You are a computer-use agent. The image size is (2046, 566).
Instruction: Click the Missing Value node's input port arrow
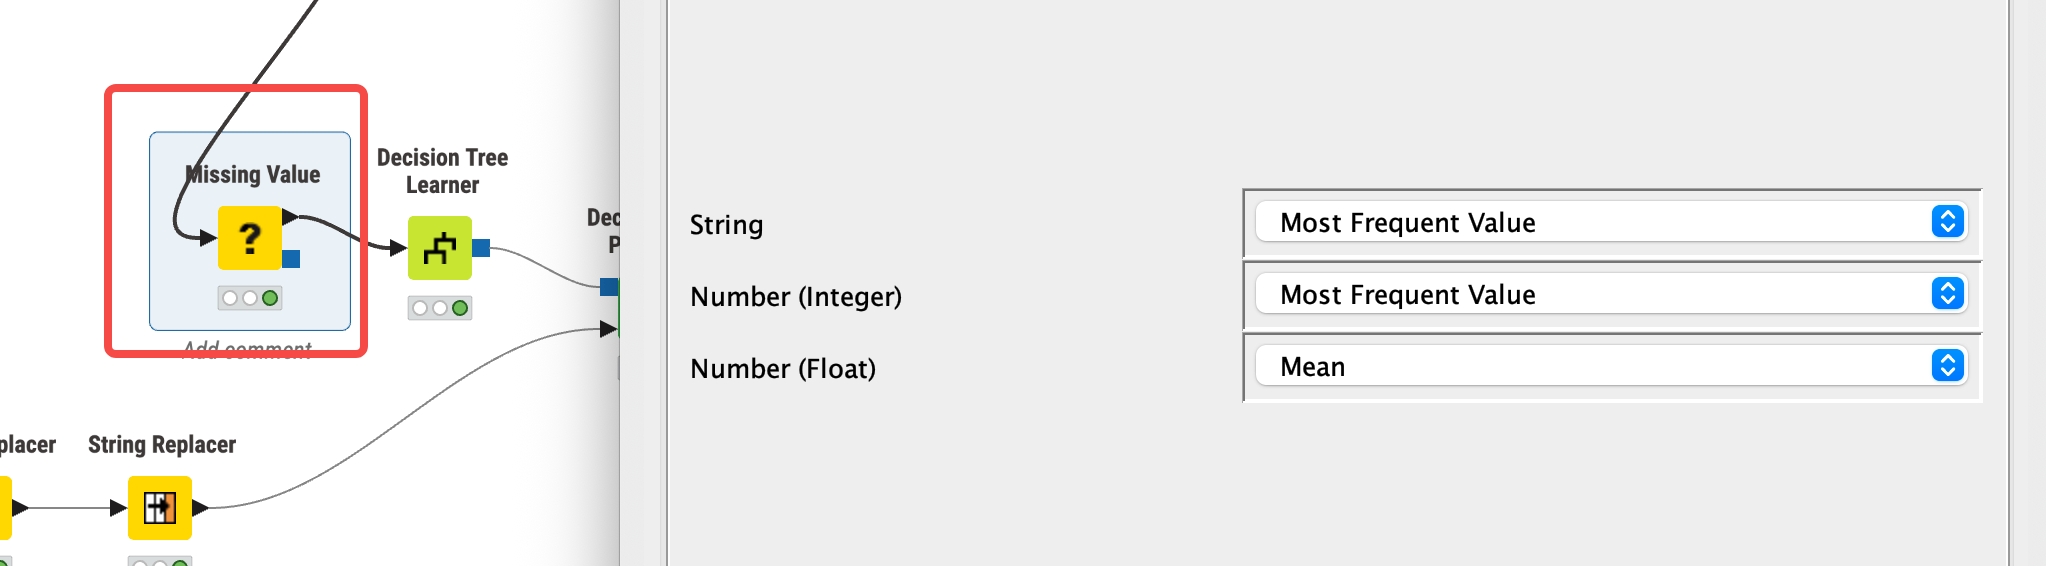pos(208,238)
